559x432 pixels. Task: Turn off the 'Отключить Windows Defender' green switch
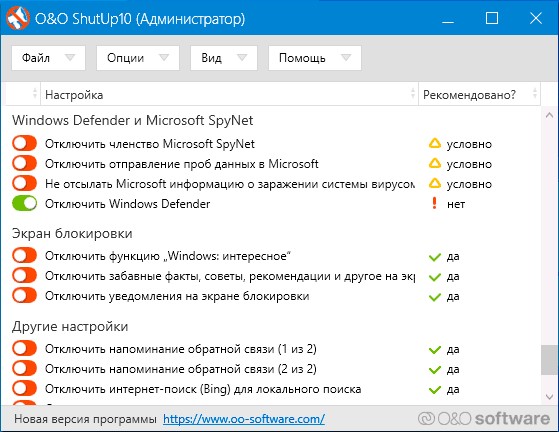click(x=25, y=204)
